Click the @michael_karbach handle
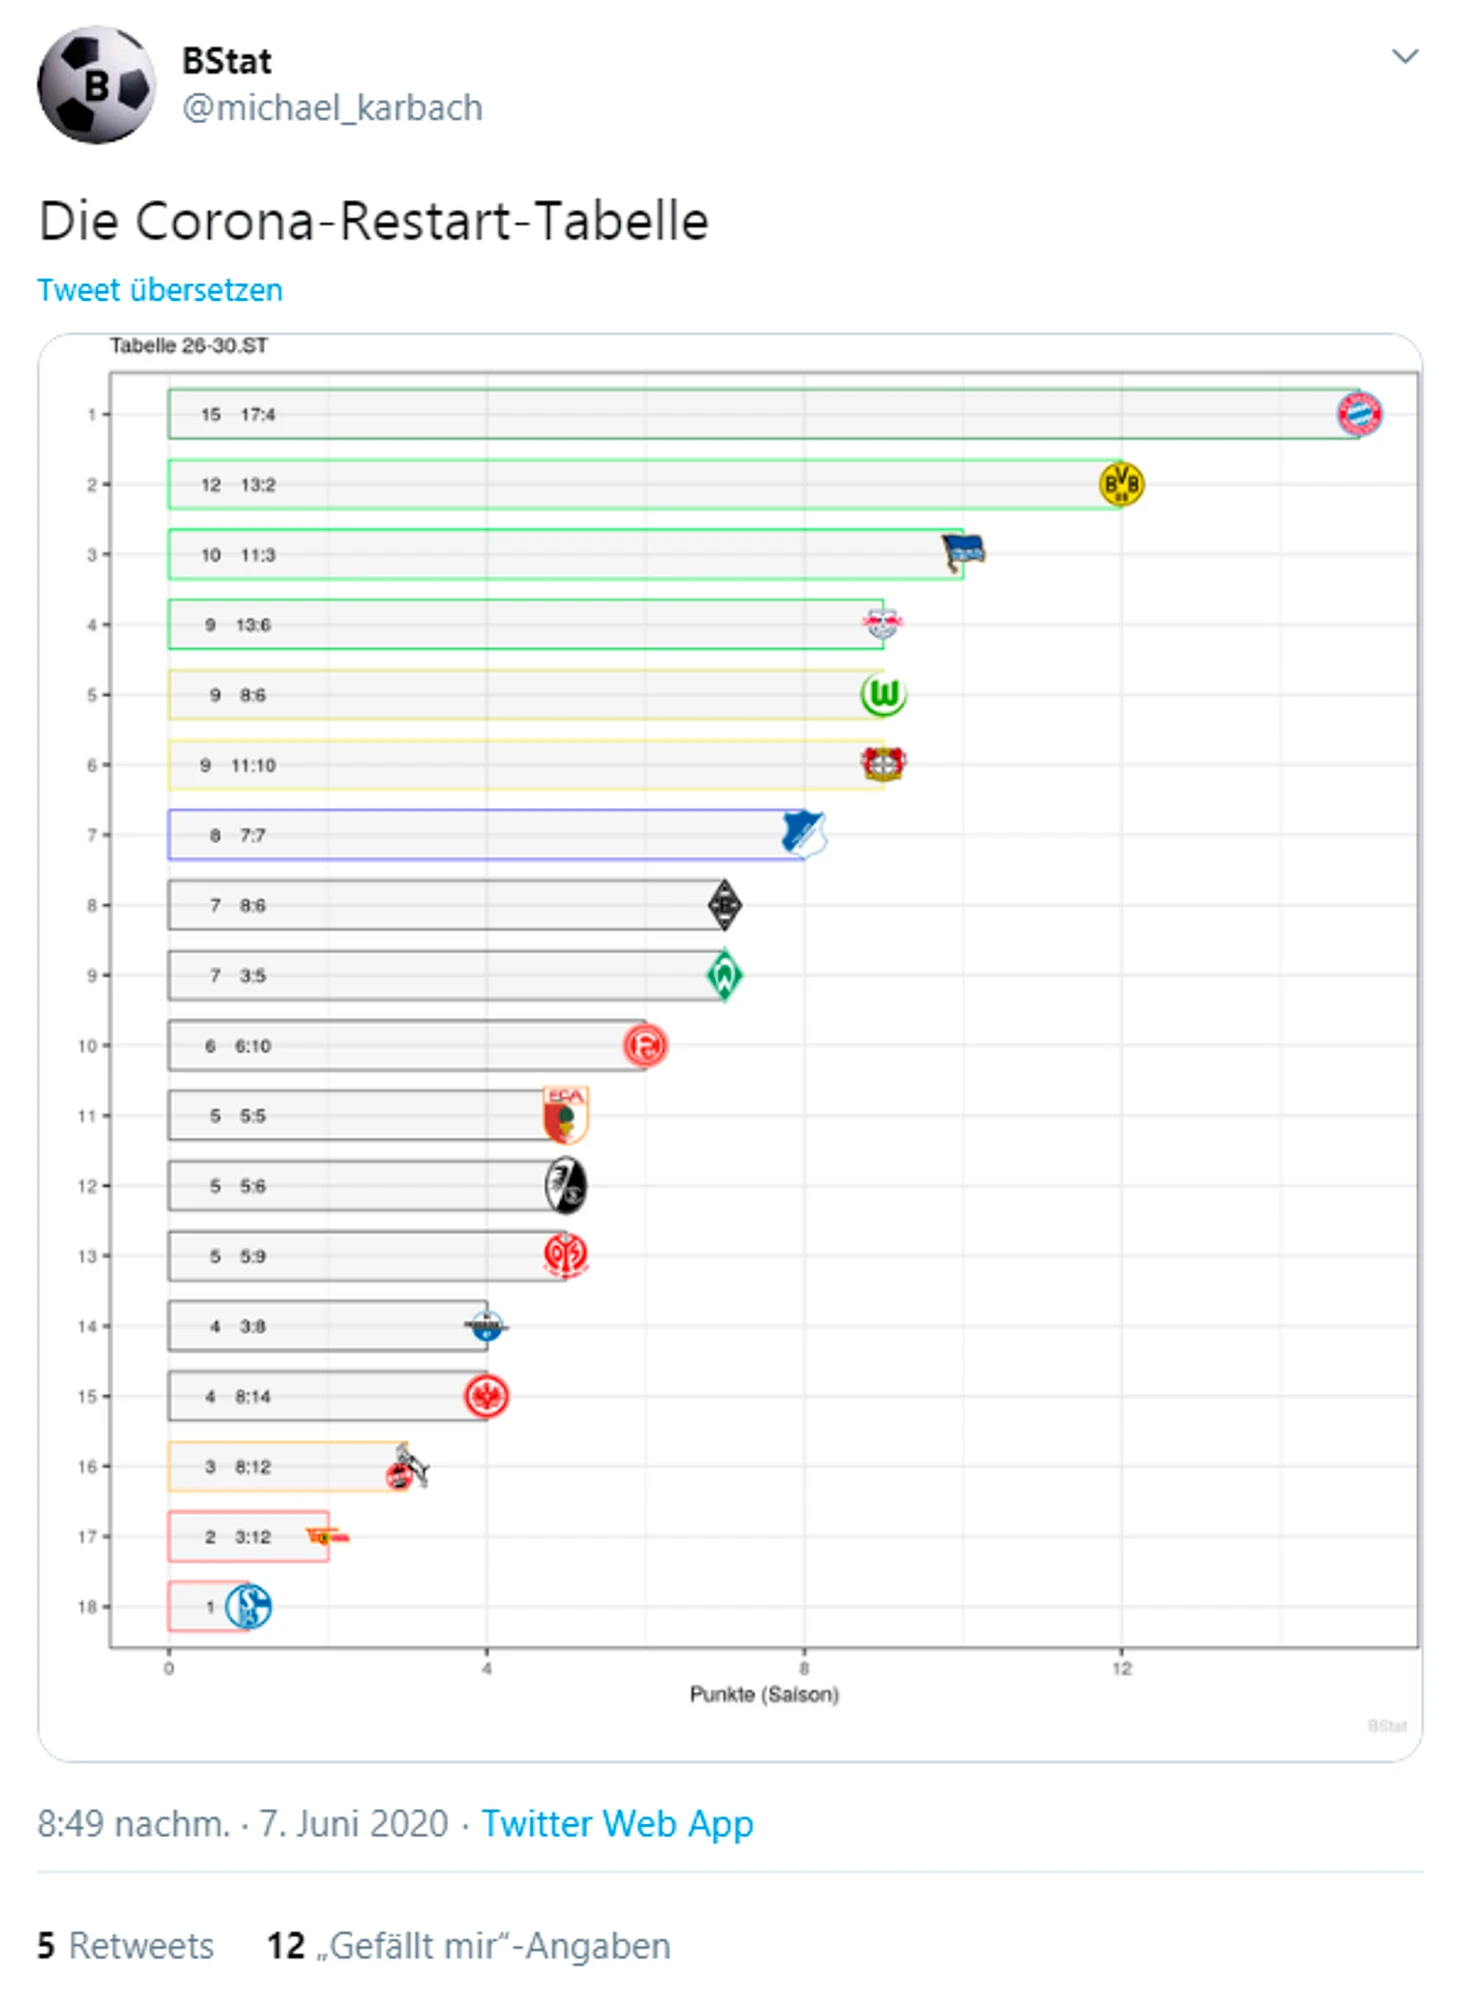Viewport: 1460px width, 2004px height. pos(332,107)
